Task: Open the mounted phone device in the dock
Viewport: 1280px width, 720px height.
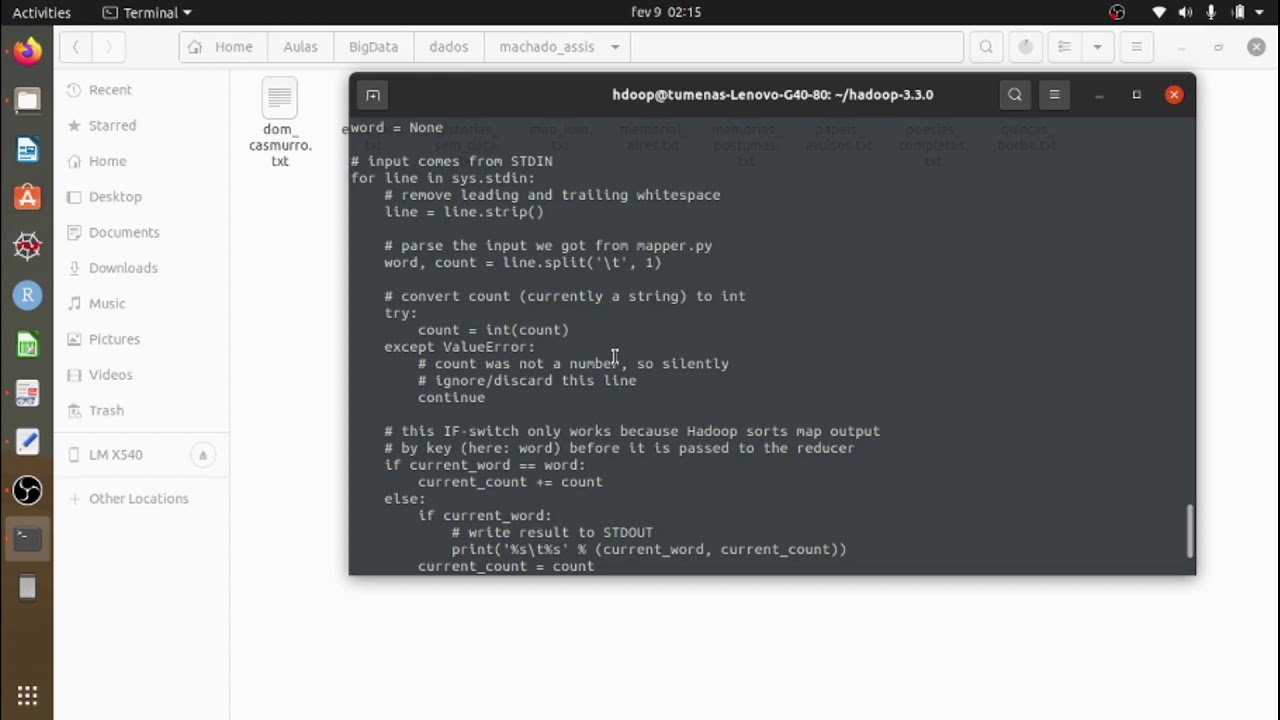Action: pyautogui.click(x=27, y=588)
